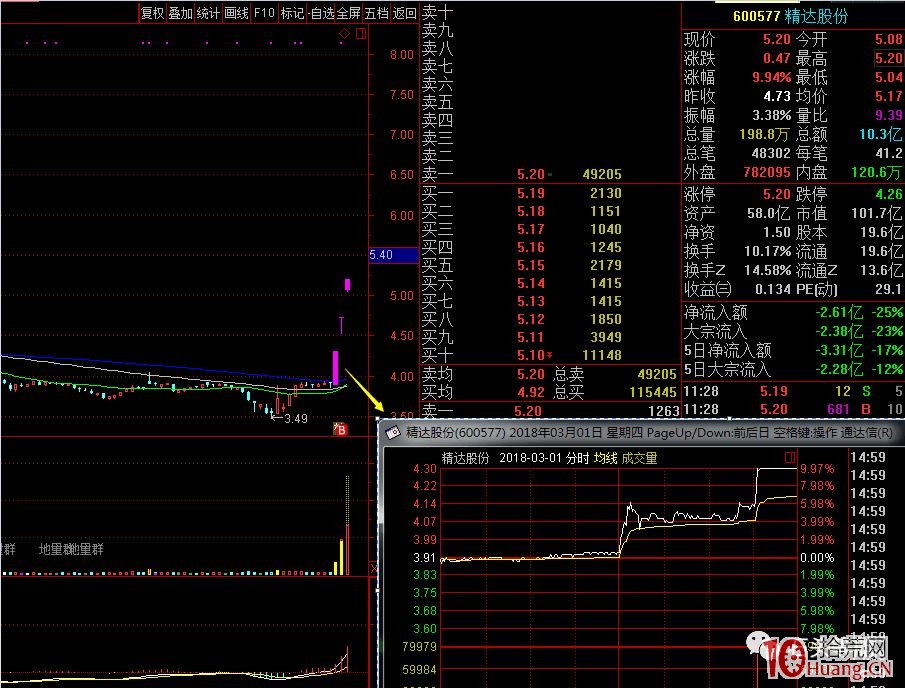905x688 pixels.
Task: Click the popup title 精达股份(600577) 2018年03月01日
Action: tap(504, 433)
